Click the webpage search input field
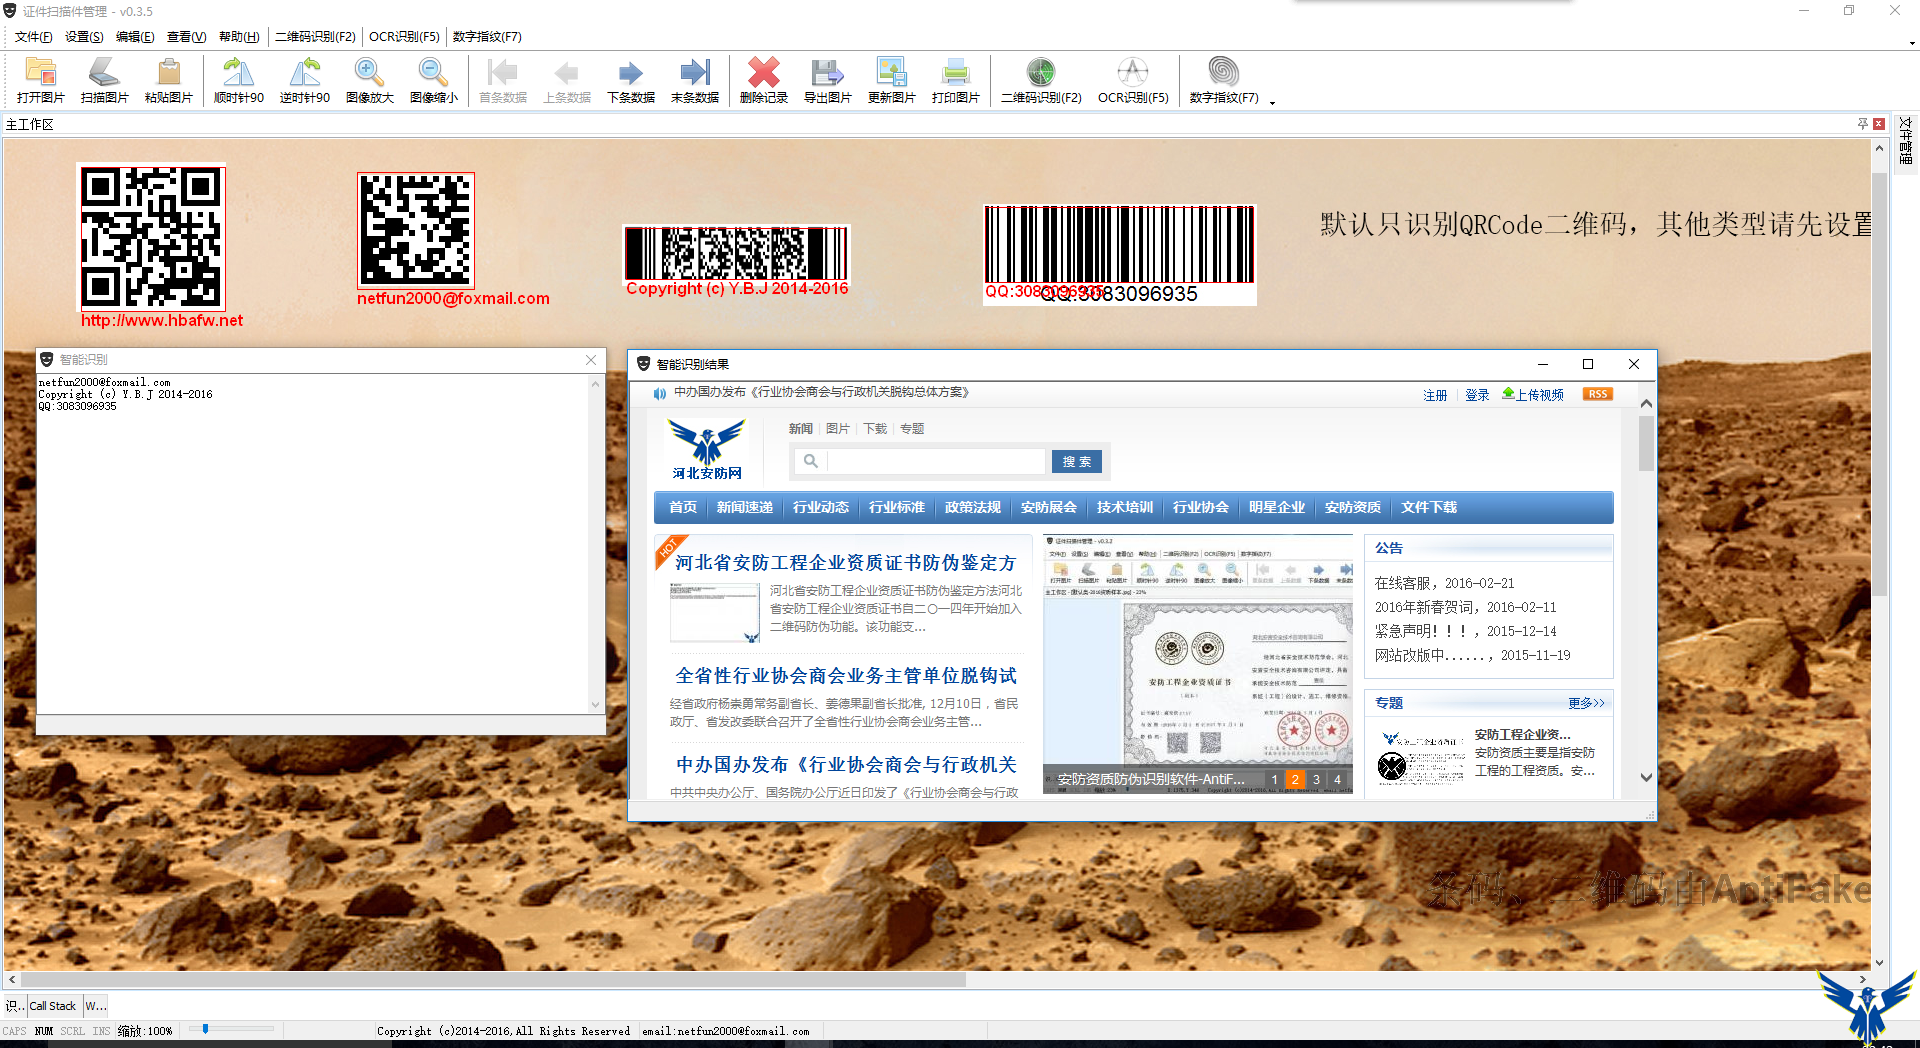The height and width of the screenshot is (1048, 1920). 935,461
